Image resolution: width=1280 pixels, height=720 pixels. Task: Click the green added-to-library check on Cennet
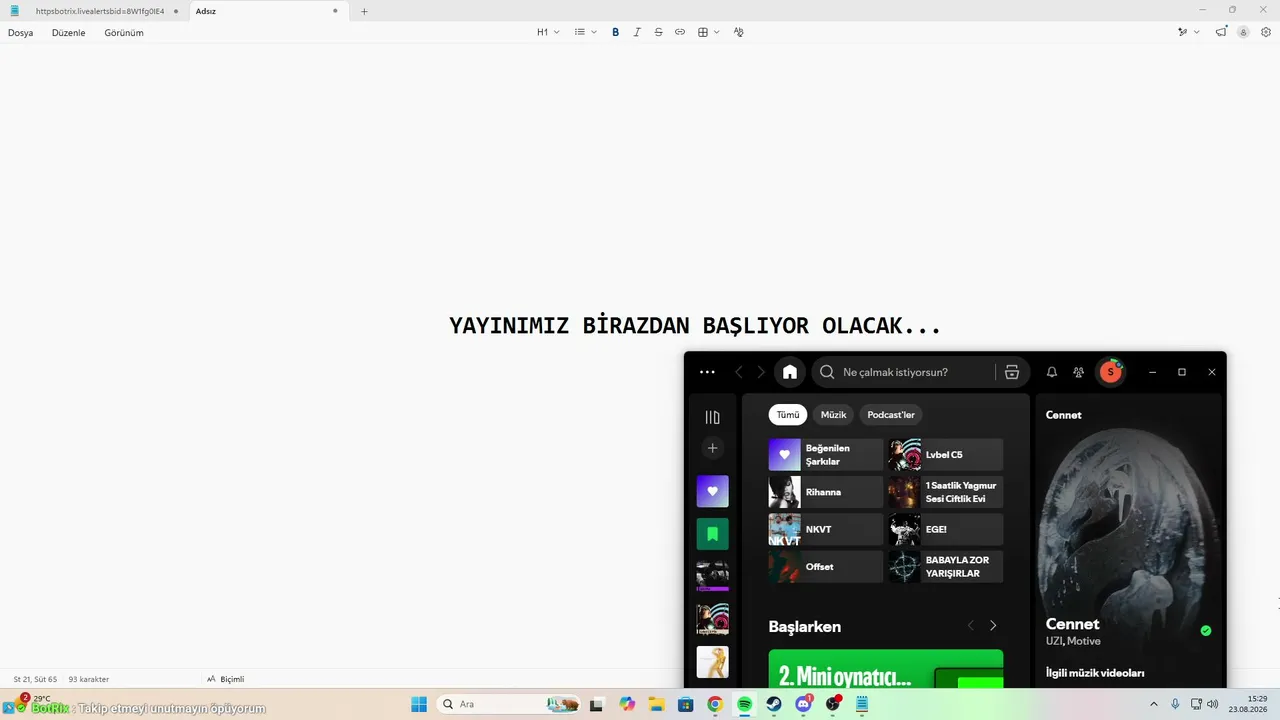[x=1206, y=631]
